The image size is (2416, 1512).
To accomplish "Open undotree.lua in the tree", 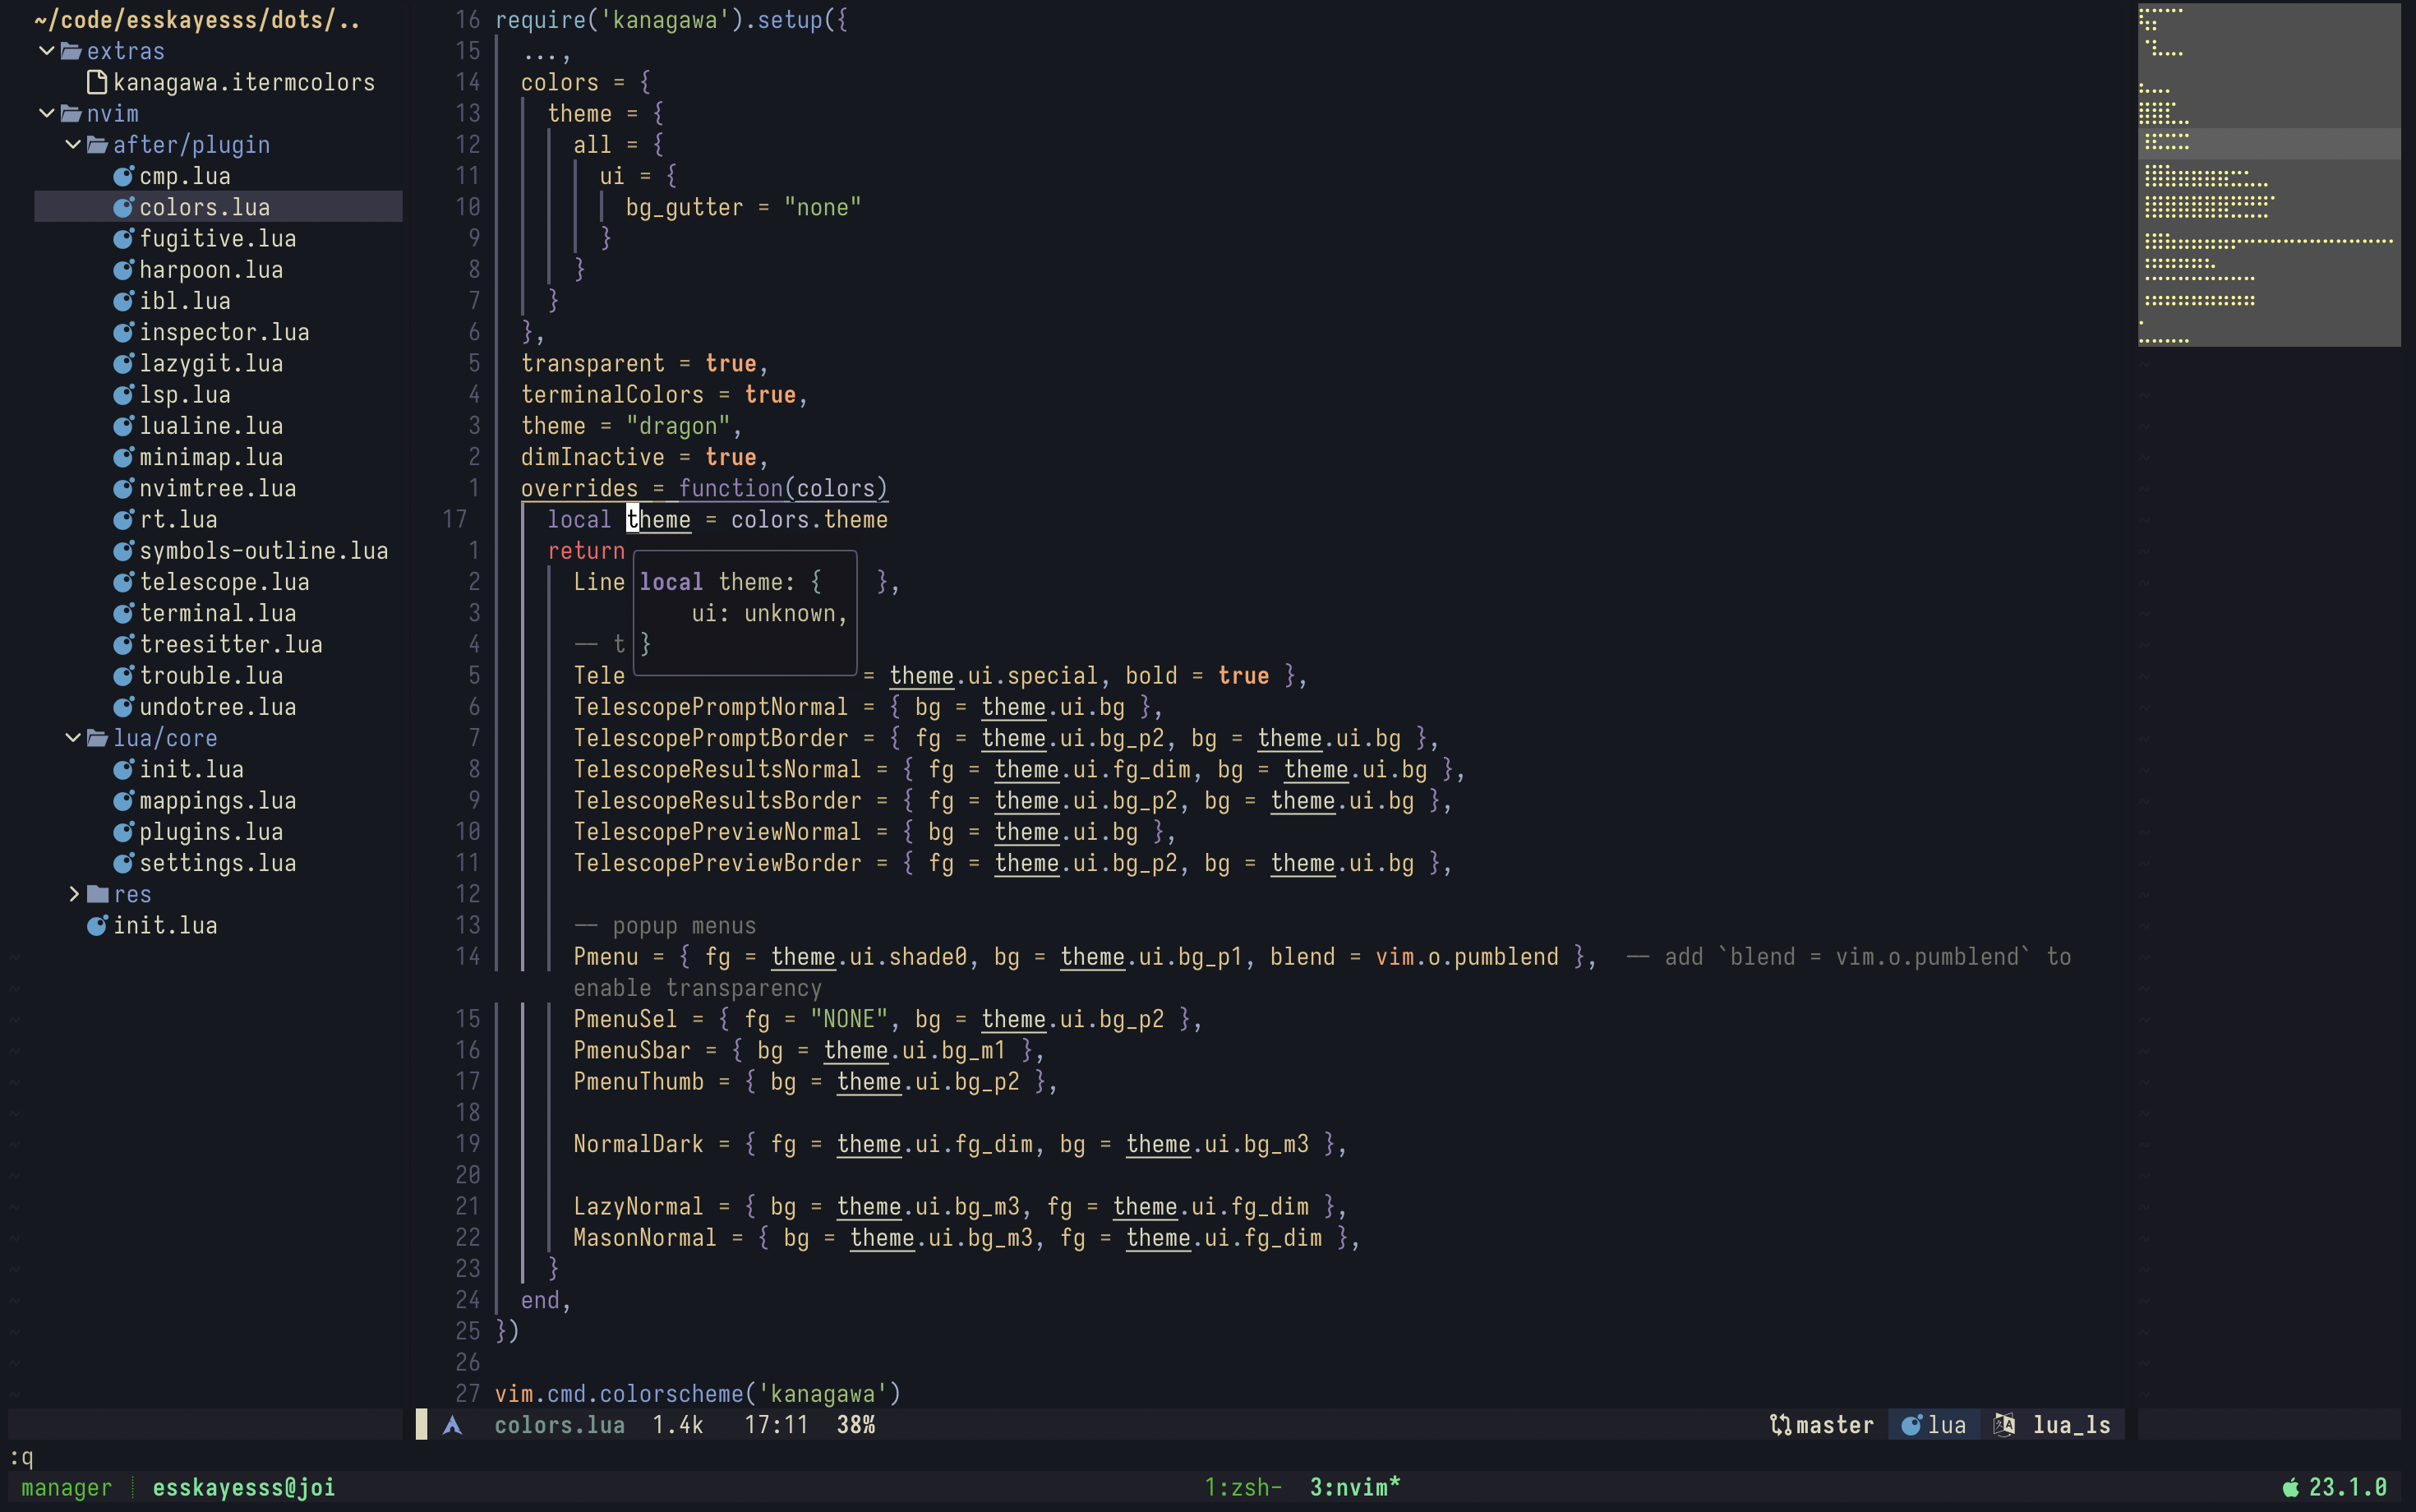I will [218, 706].
